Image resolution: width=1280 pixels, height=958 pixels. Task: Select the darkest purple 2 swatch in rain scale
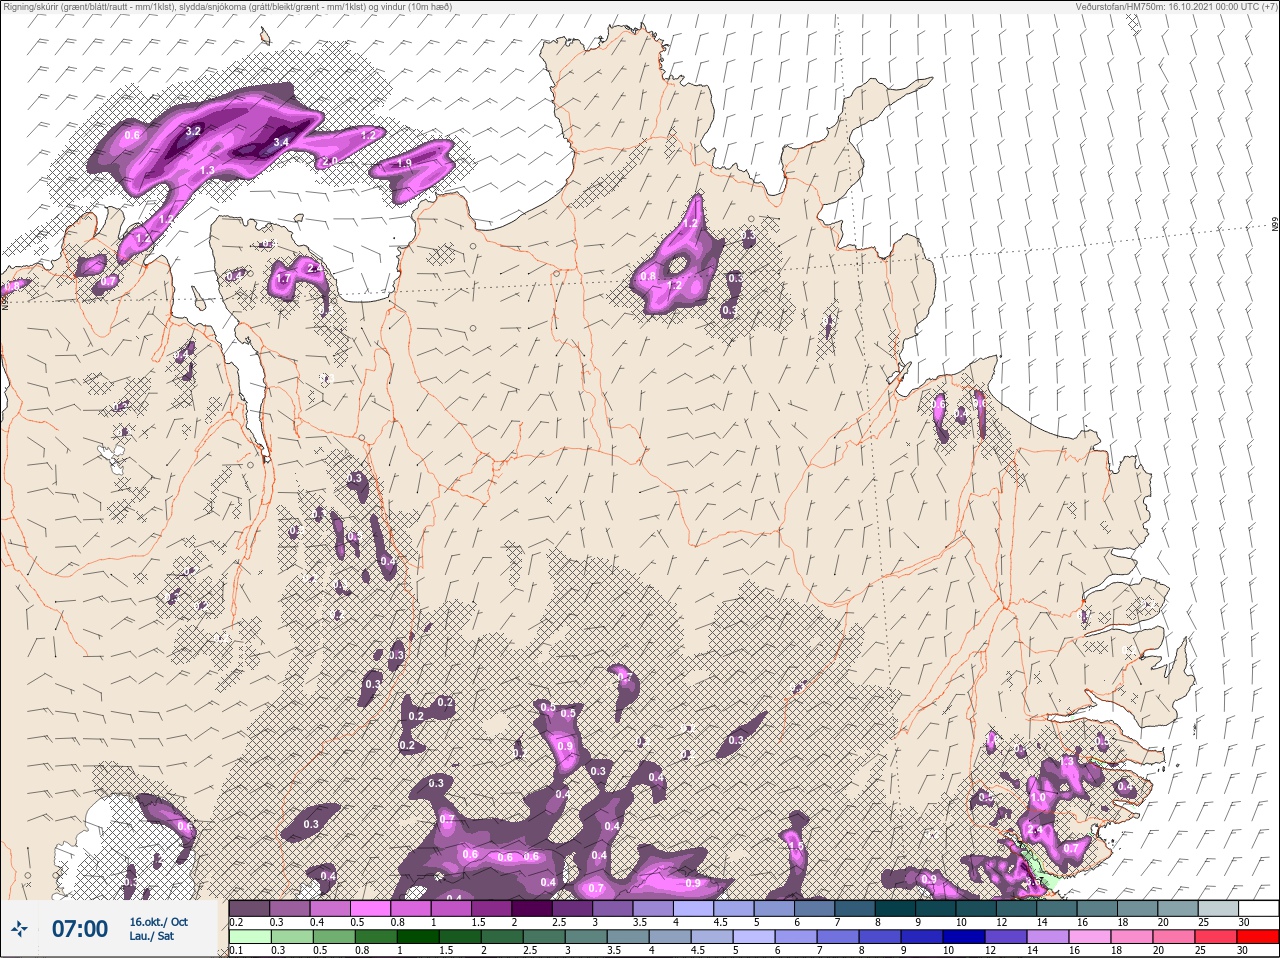534,908
